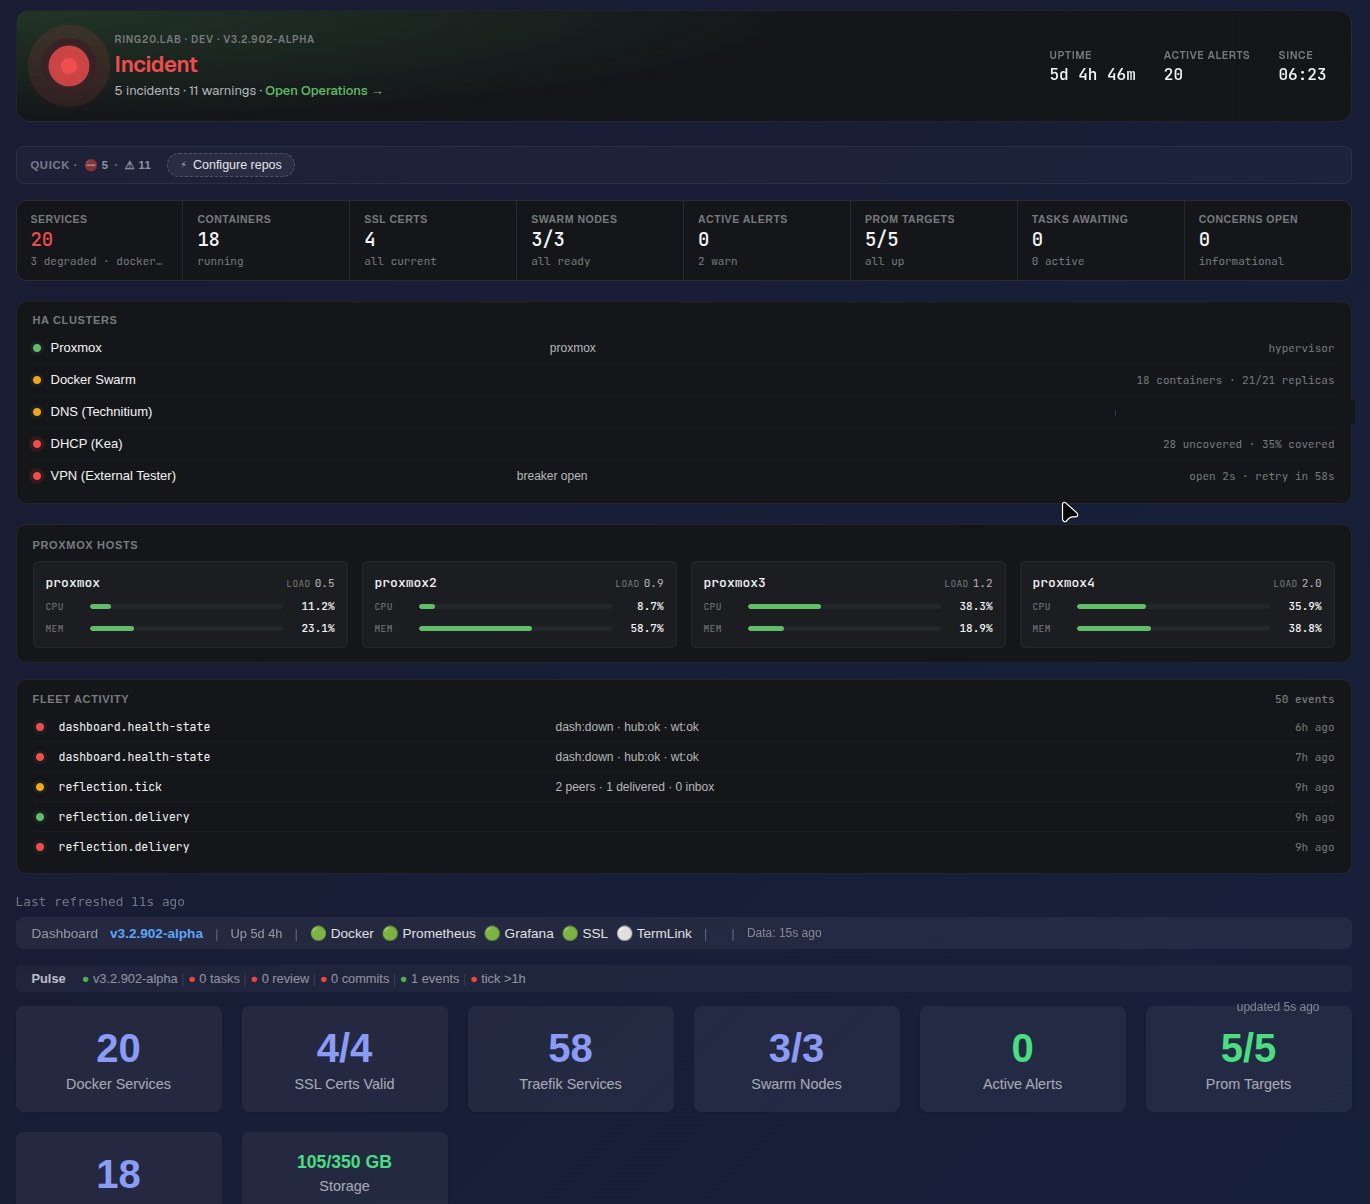Image resolution: width=1370 pixels, height=1204 pixels.
Task: Click Prometheus green status icon
Action: (x=390, y=933)
